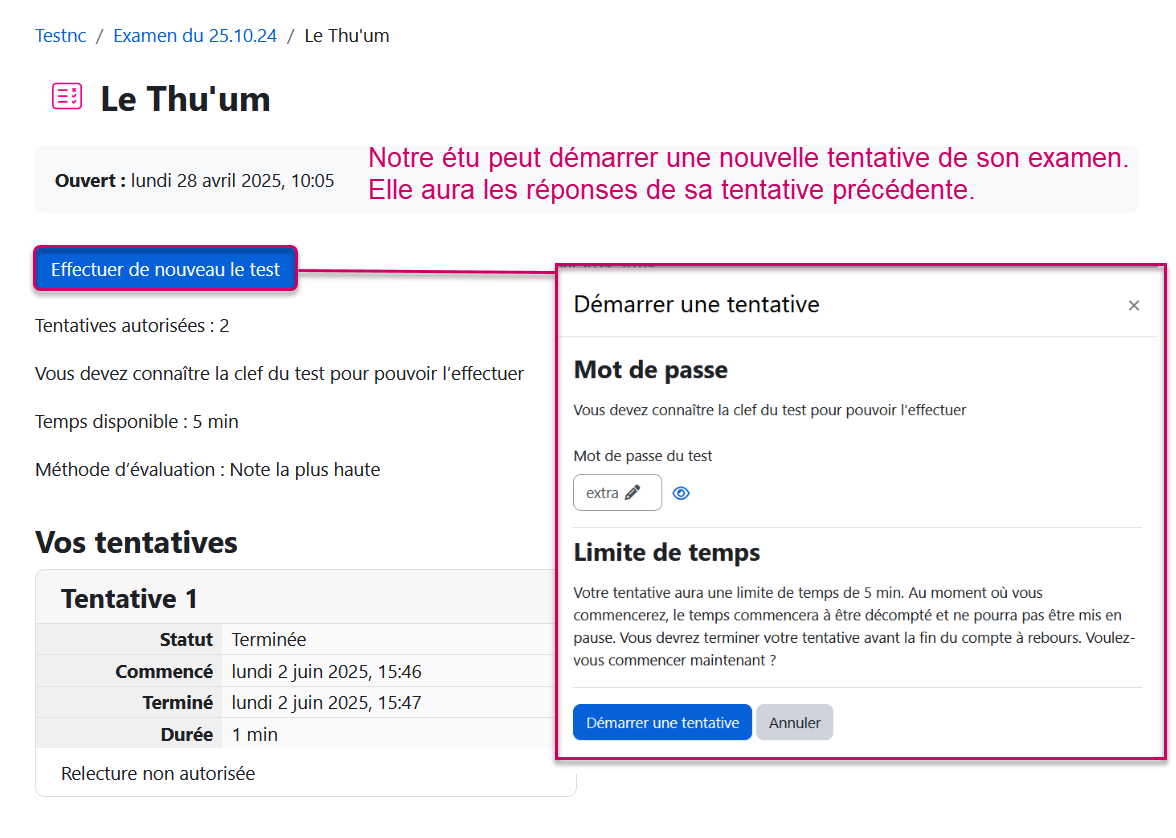1176x838 pixels.
Task: Click the Le Thu'um page heading
Action: 185,99
